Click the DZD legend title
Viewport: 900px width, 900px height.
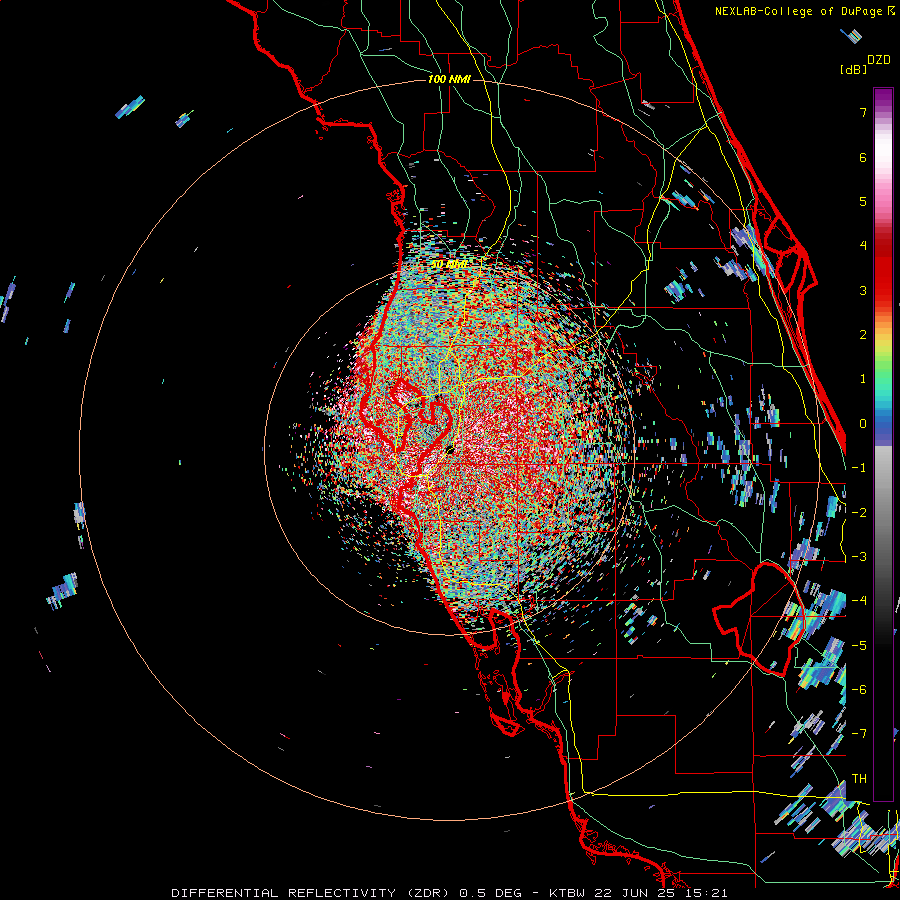(x=879, y=60)
